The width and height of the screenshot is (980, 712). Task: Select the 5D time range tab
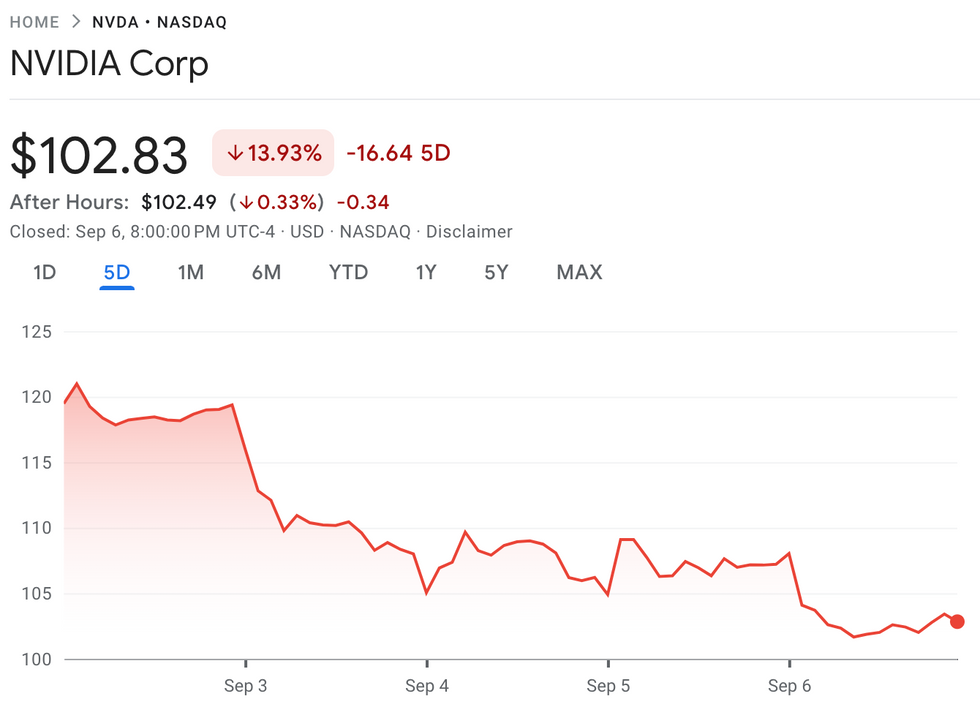coord(117,272)
